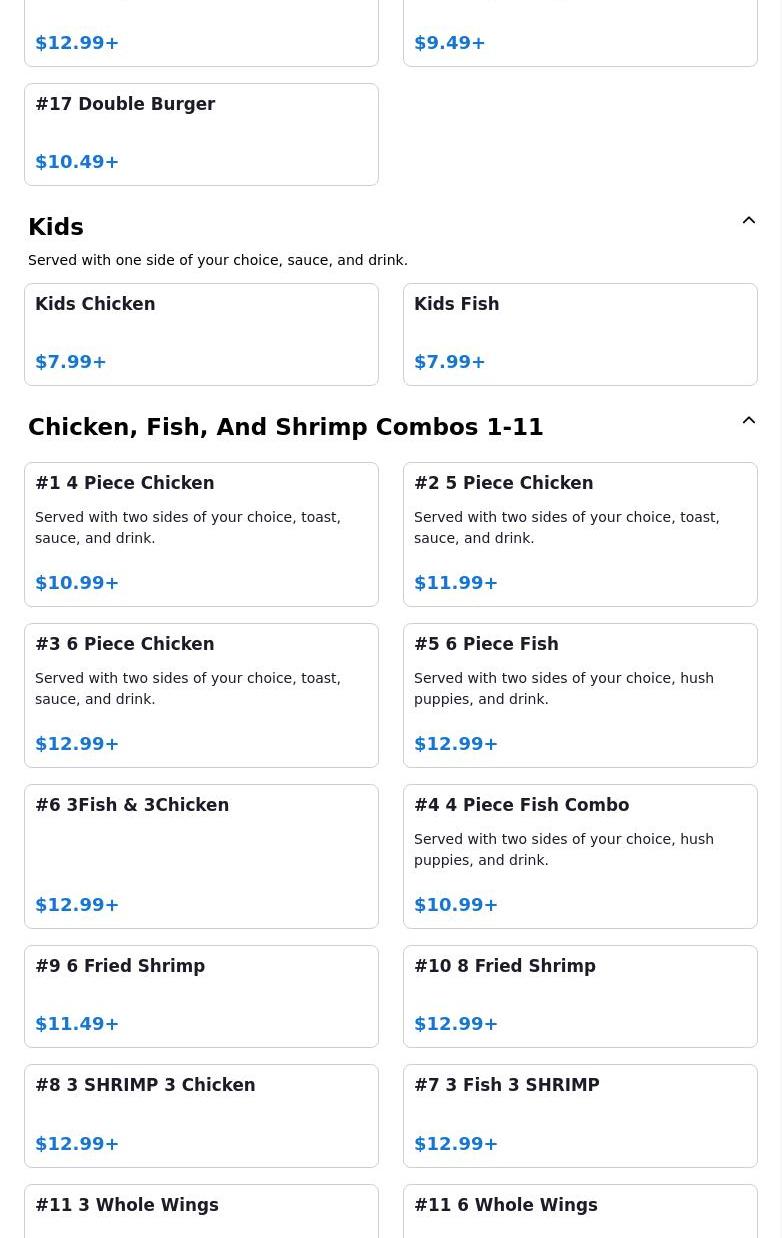The height and width of the screenshot is (1238, 782).
Task: Choose #2 5 Piece Chicken combo
Action: tap(580, 533)
